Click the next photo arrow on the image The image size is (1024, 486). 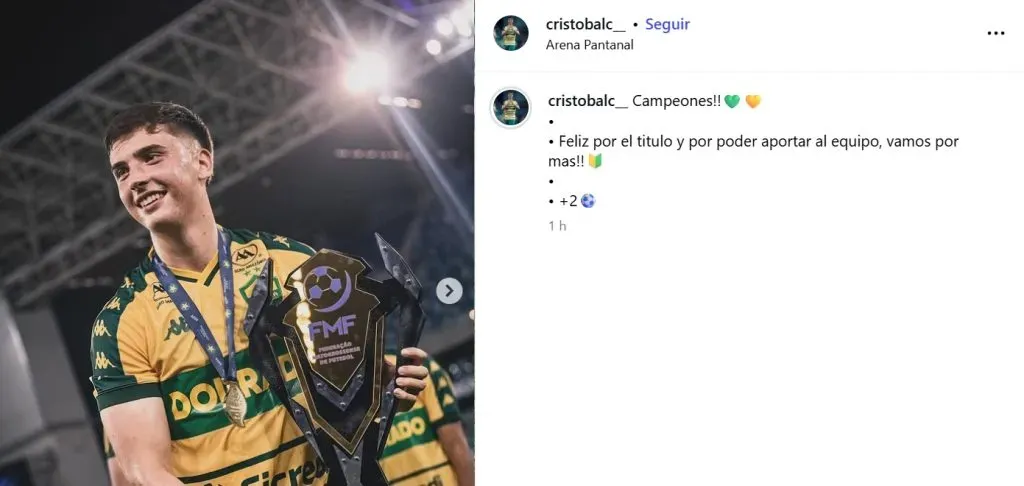[x=449, y=291]
